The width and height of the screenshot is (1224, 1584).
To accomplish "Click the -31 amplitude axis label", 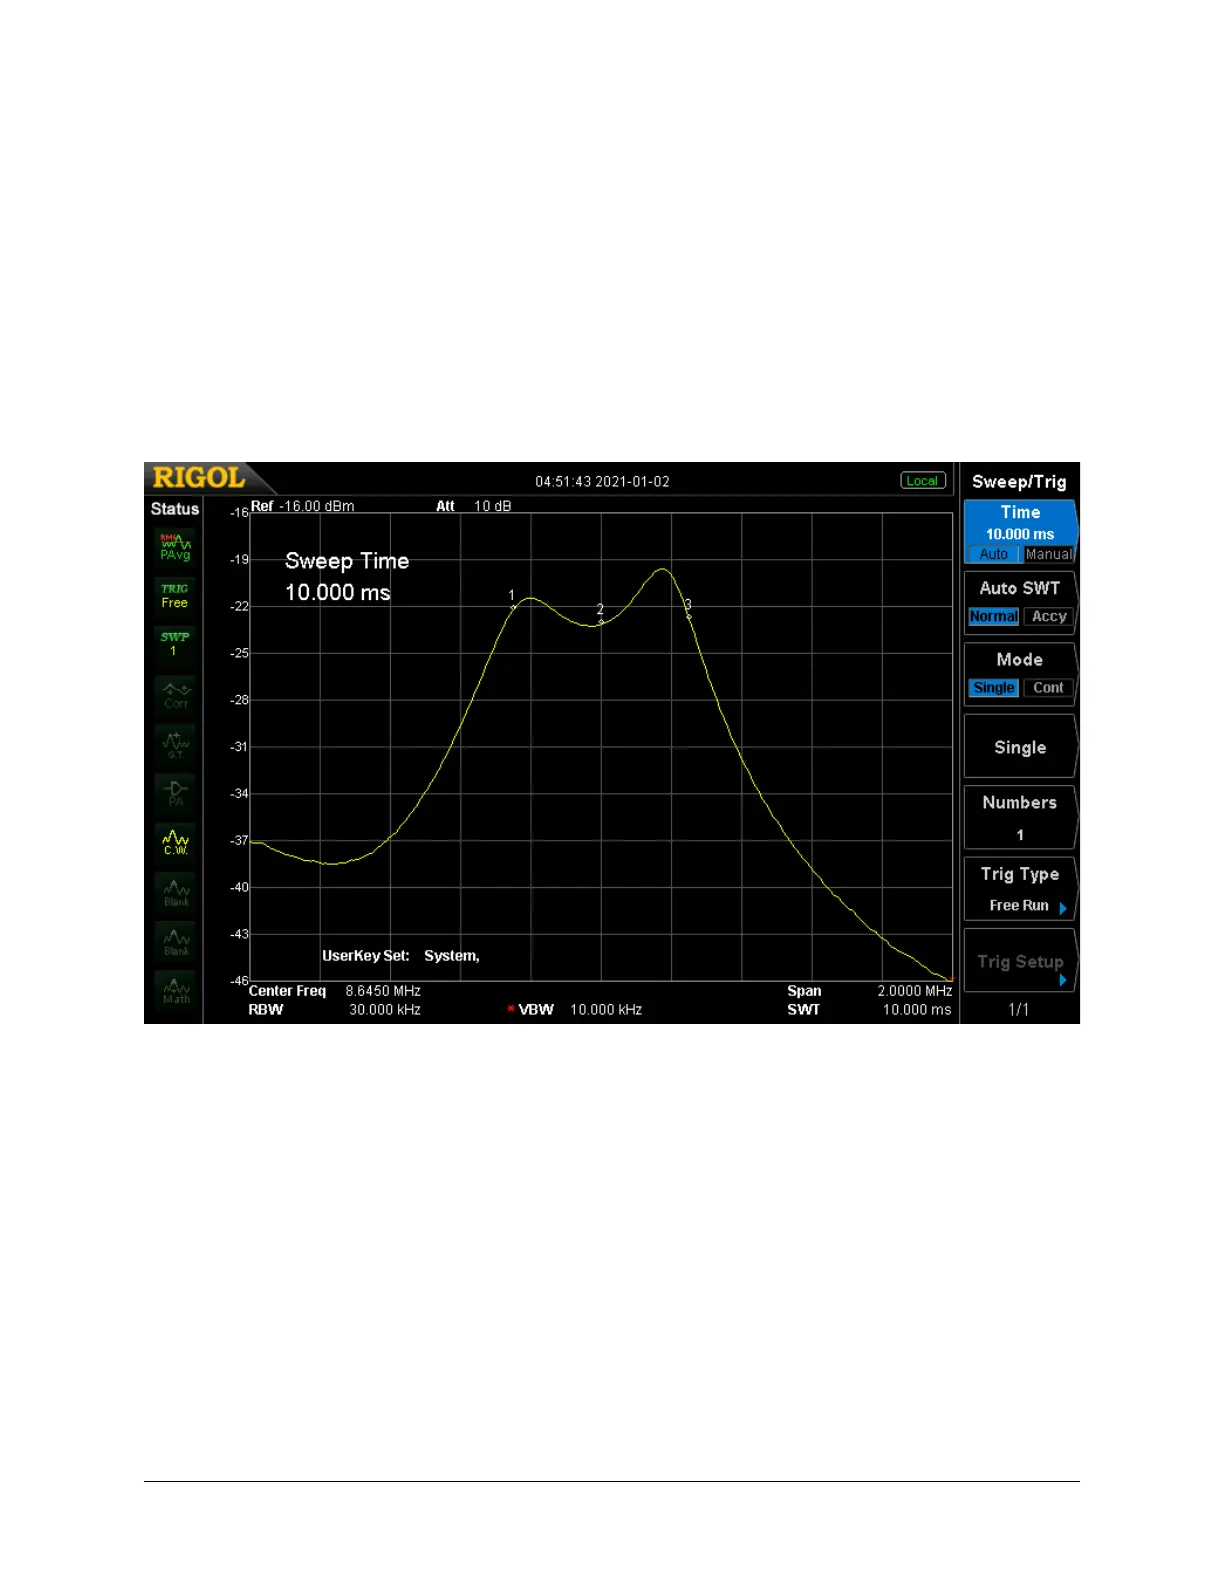I will click(x=239, y=747).
